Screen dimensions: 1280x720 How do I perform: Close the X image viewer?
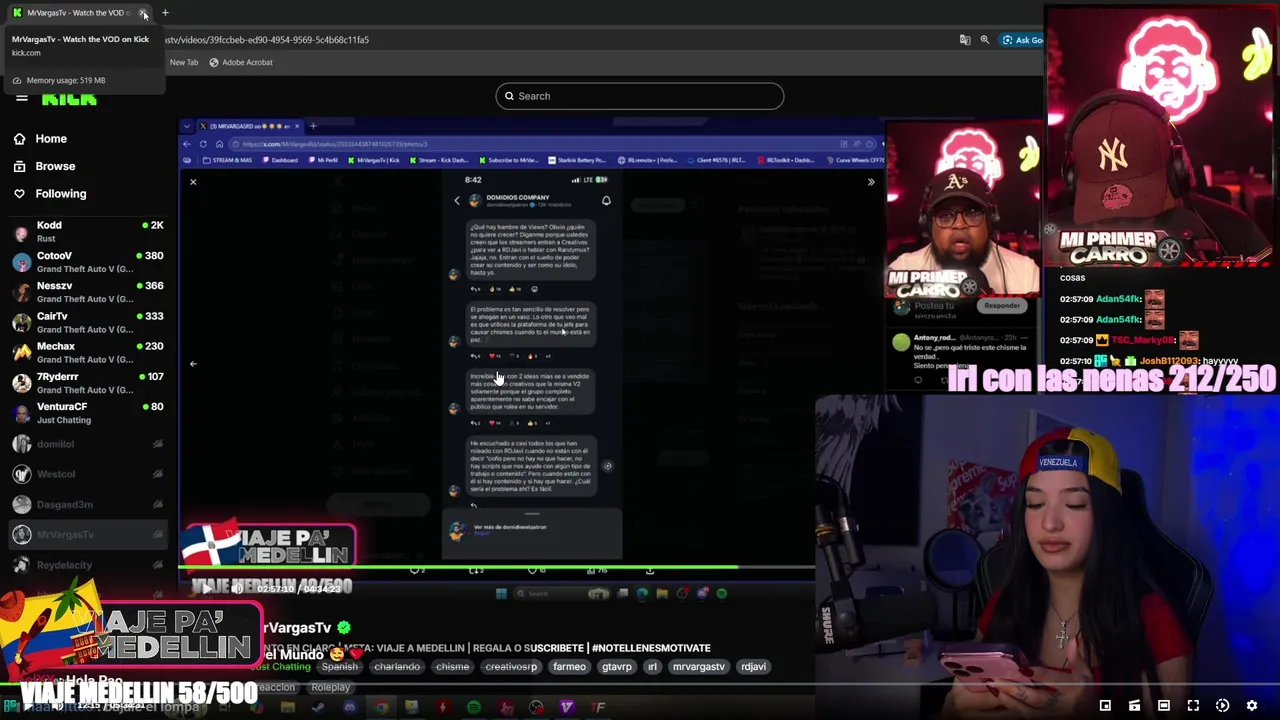(x=193, y=182)
